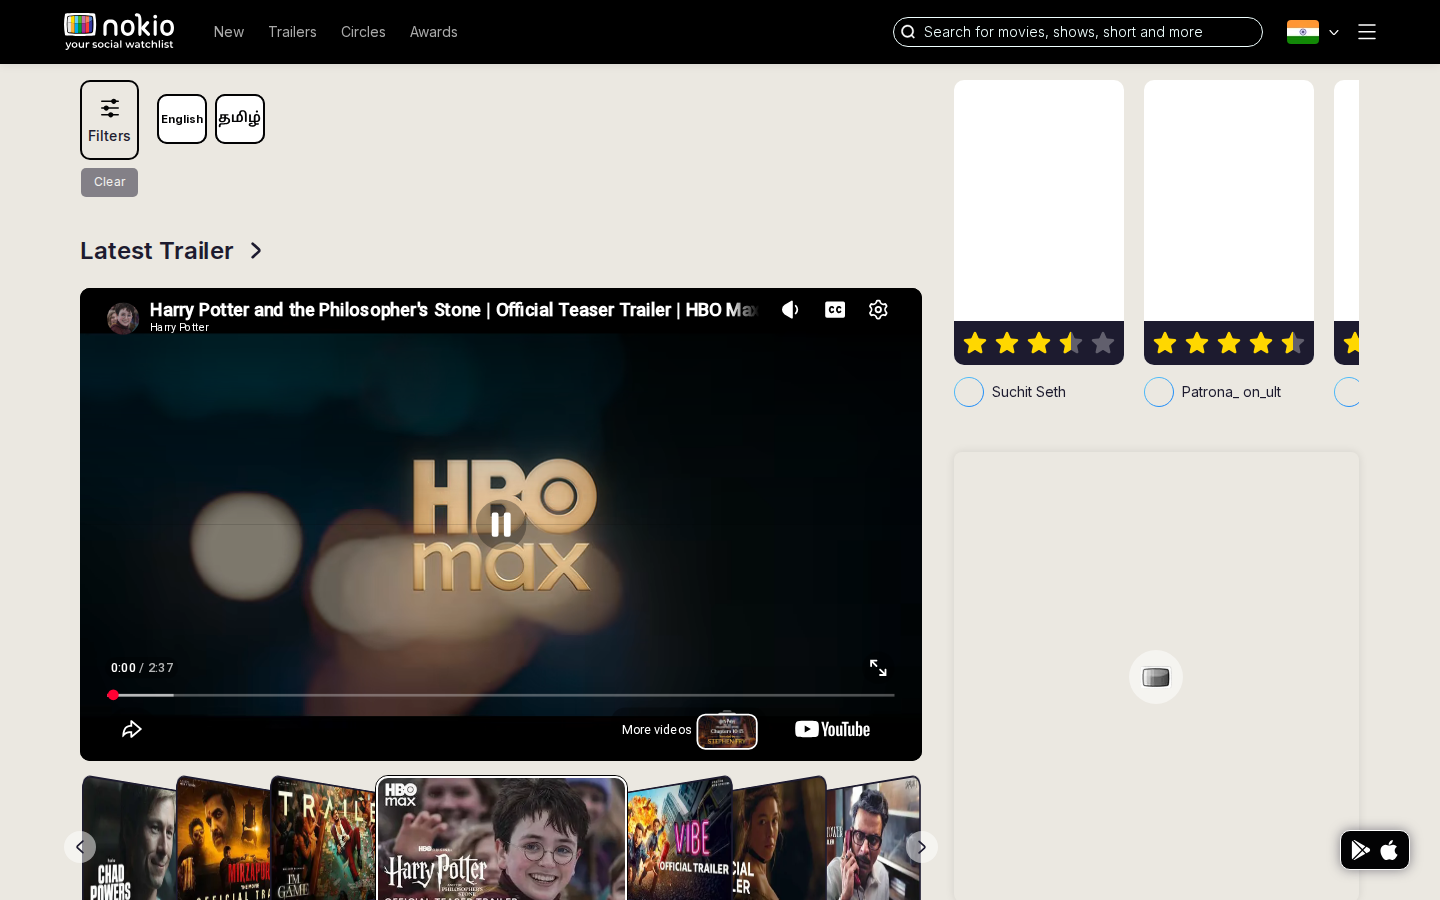Open the Awards menu item

click(x=434, y=32)
